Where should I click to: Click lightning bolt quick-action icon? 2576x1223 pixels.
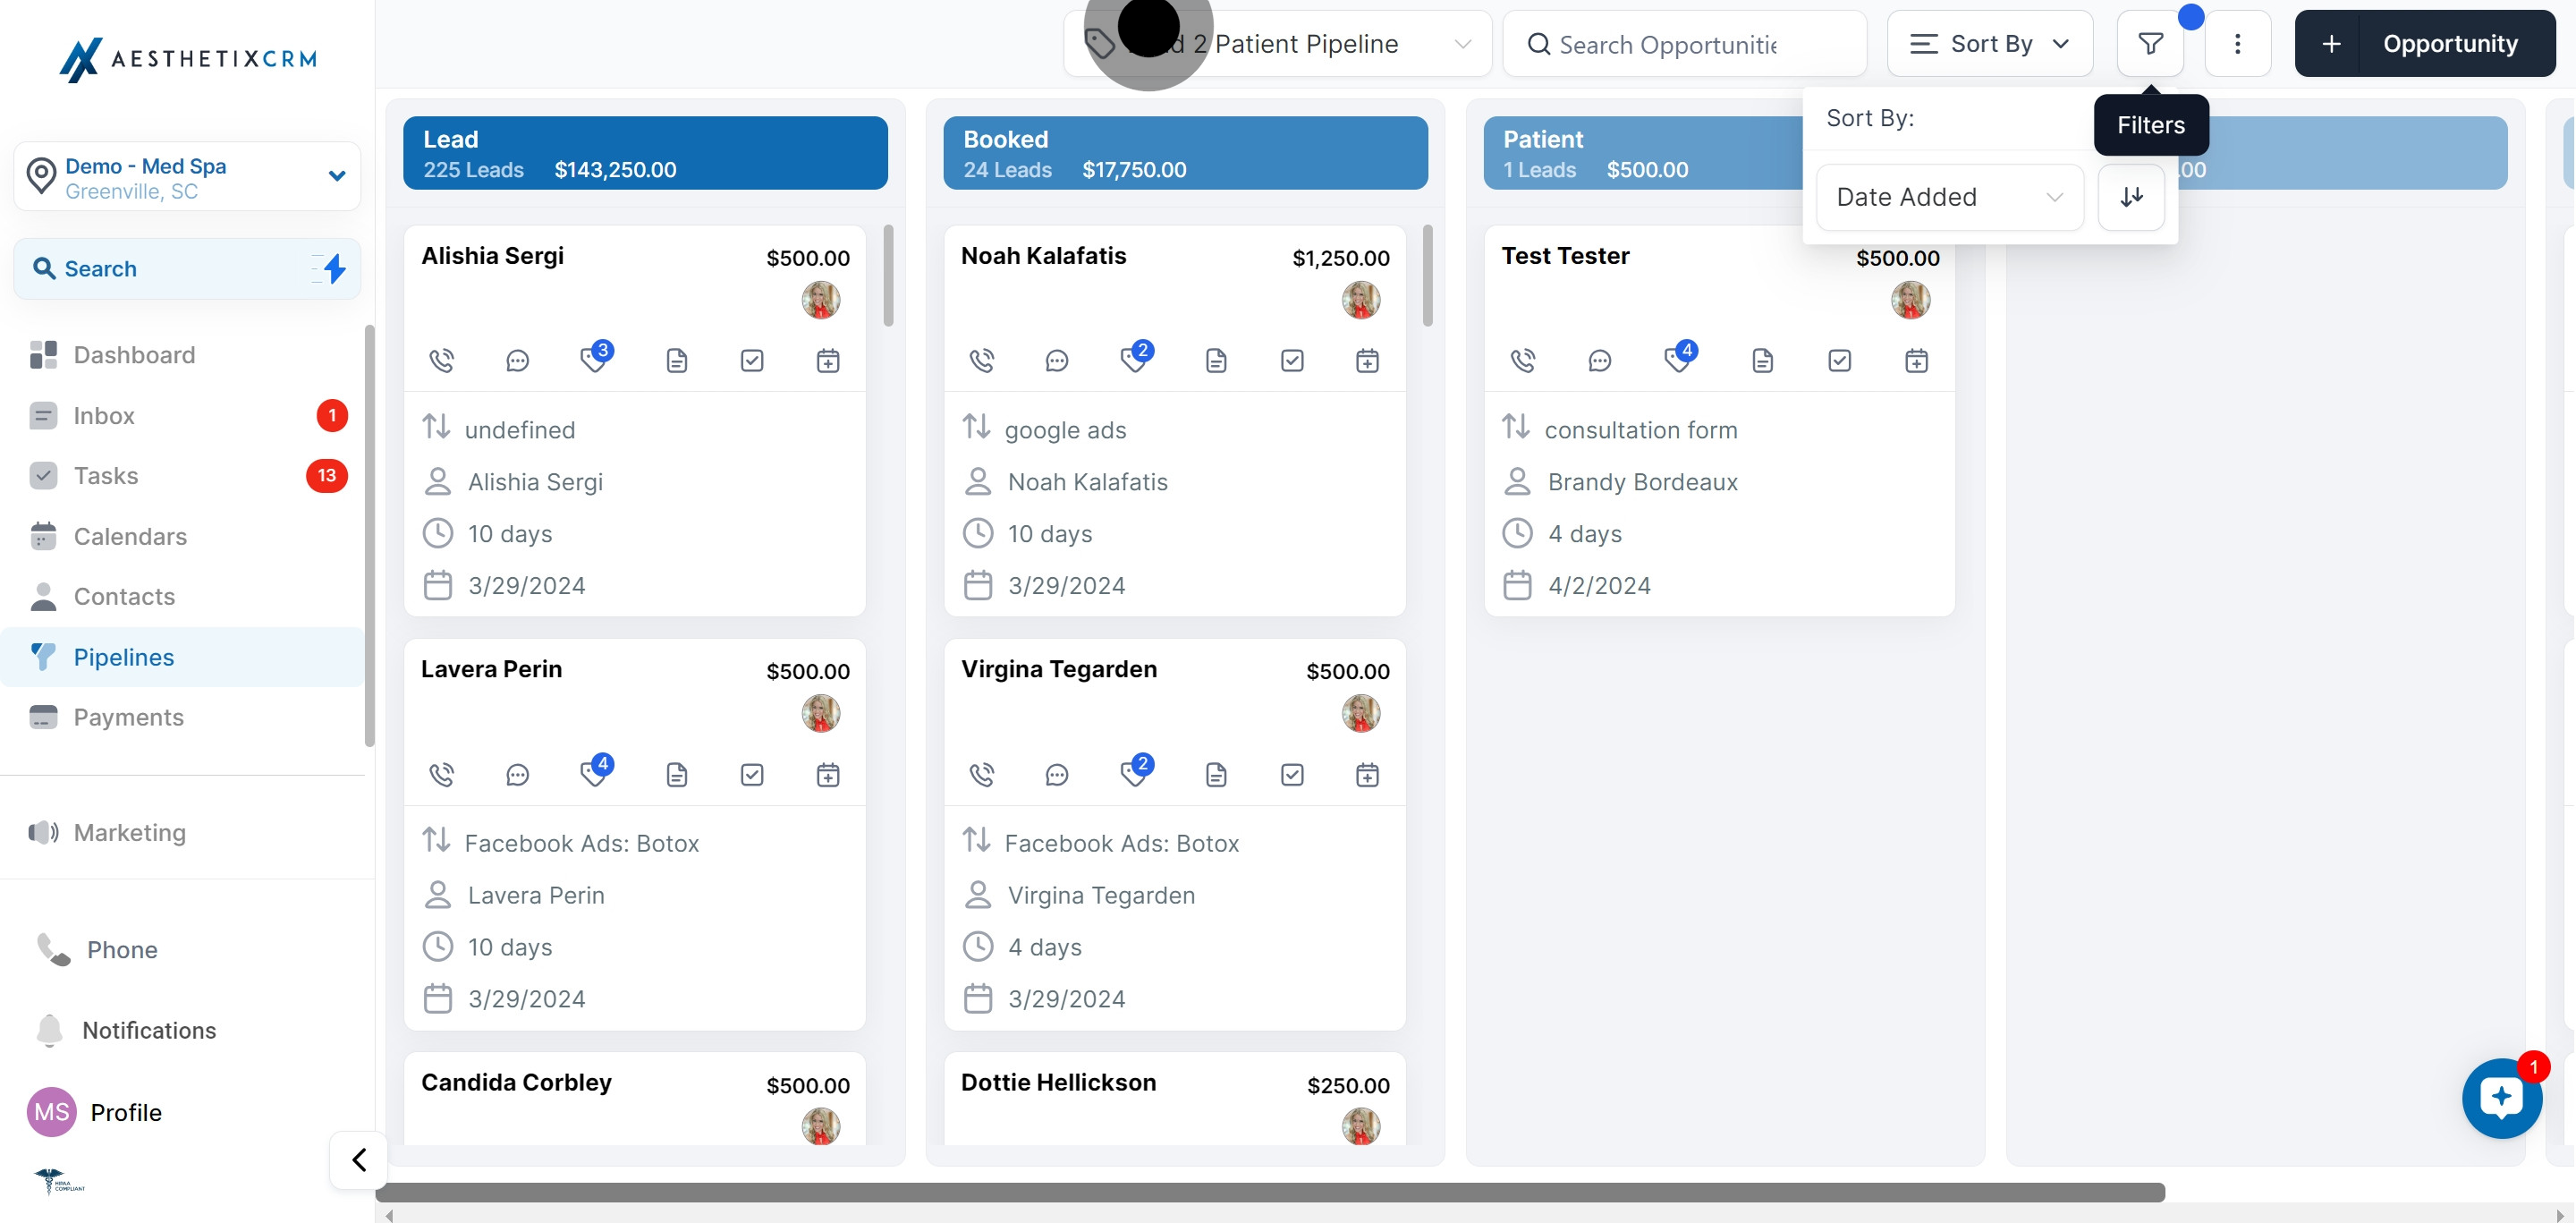[334, 268]
